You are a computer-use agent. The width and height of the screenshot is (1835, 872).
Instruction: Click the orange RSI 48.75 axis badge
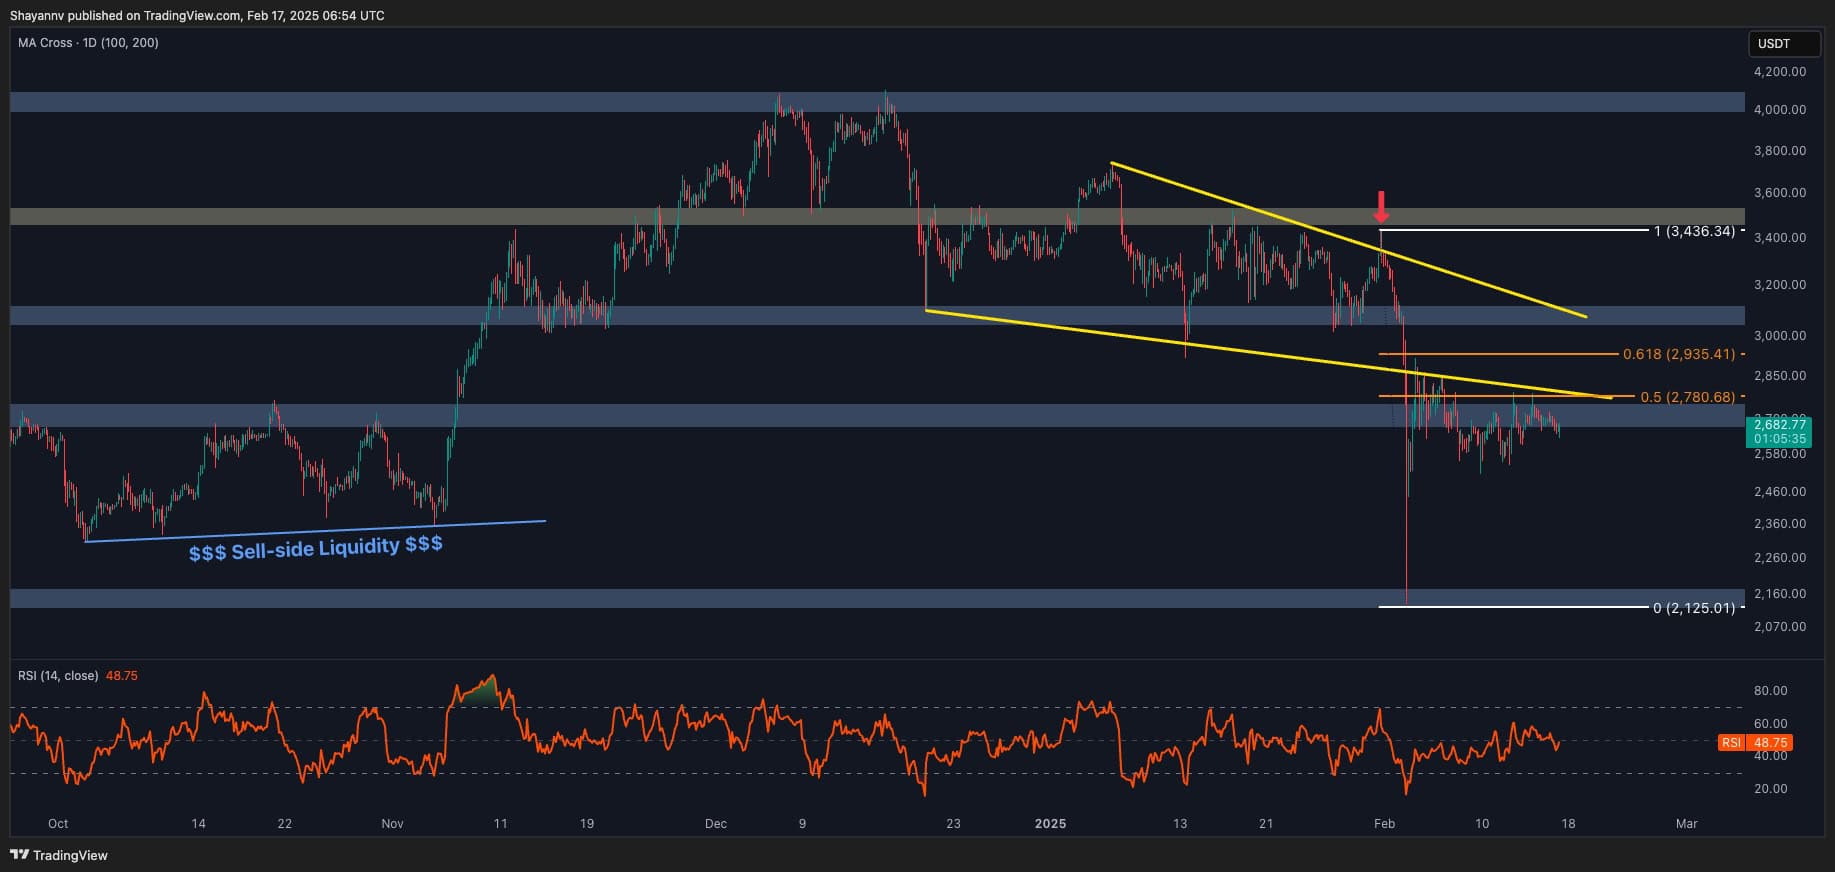(1755, 743)
